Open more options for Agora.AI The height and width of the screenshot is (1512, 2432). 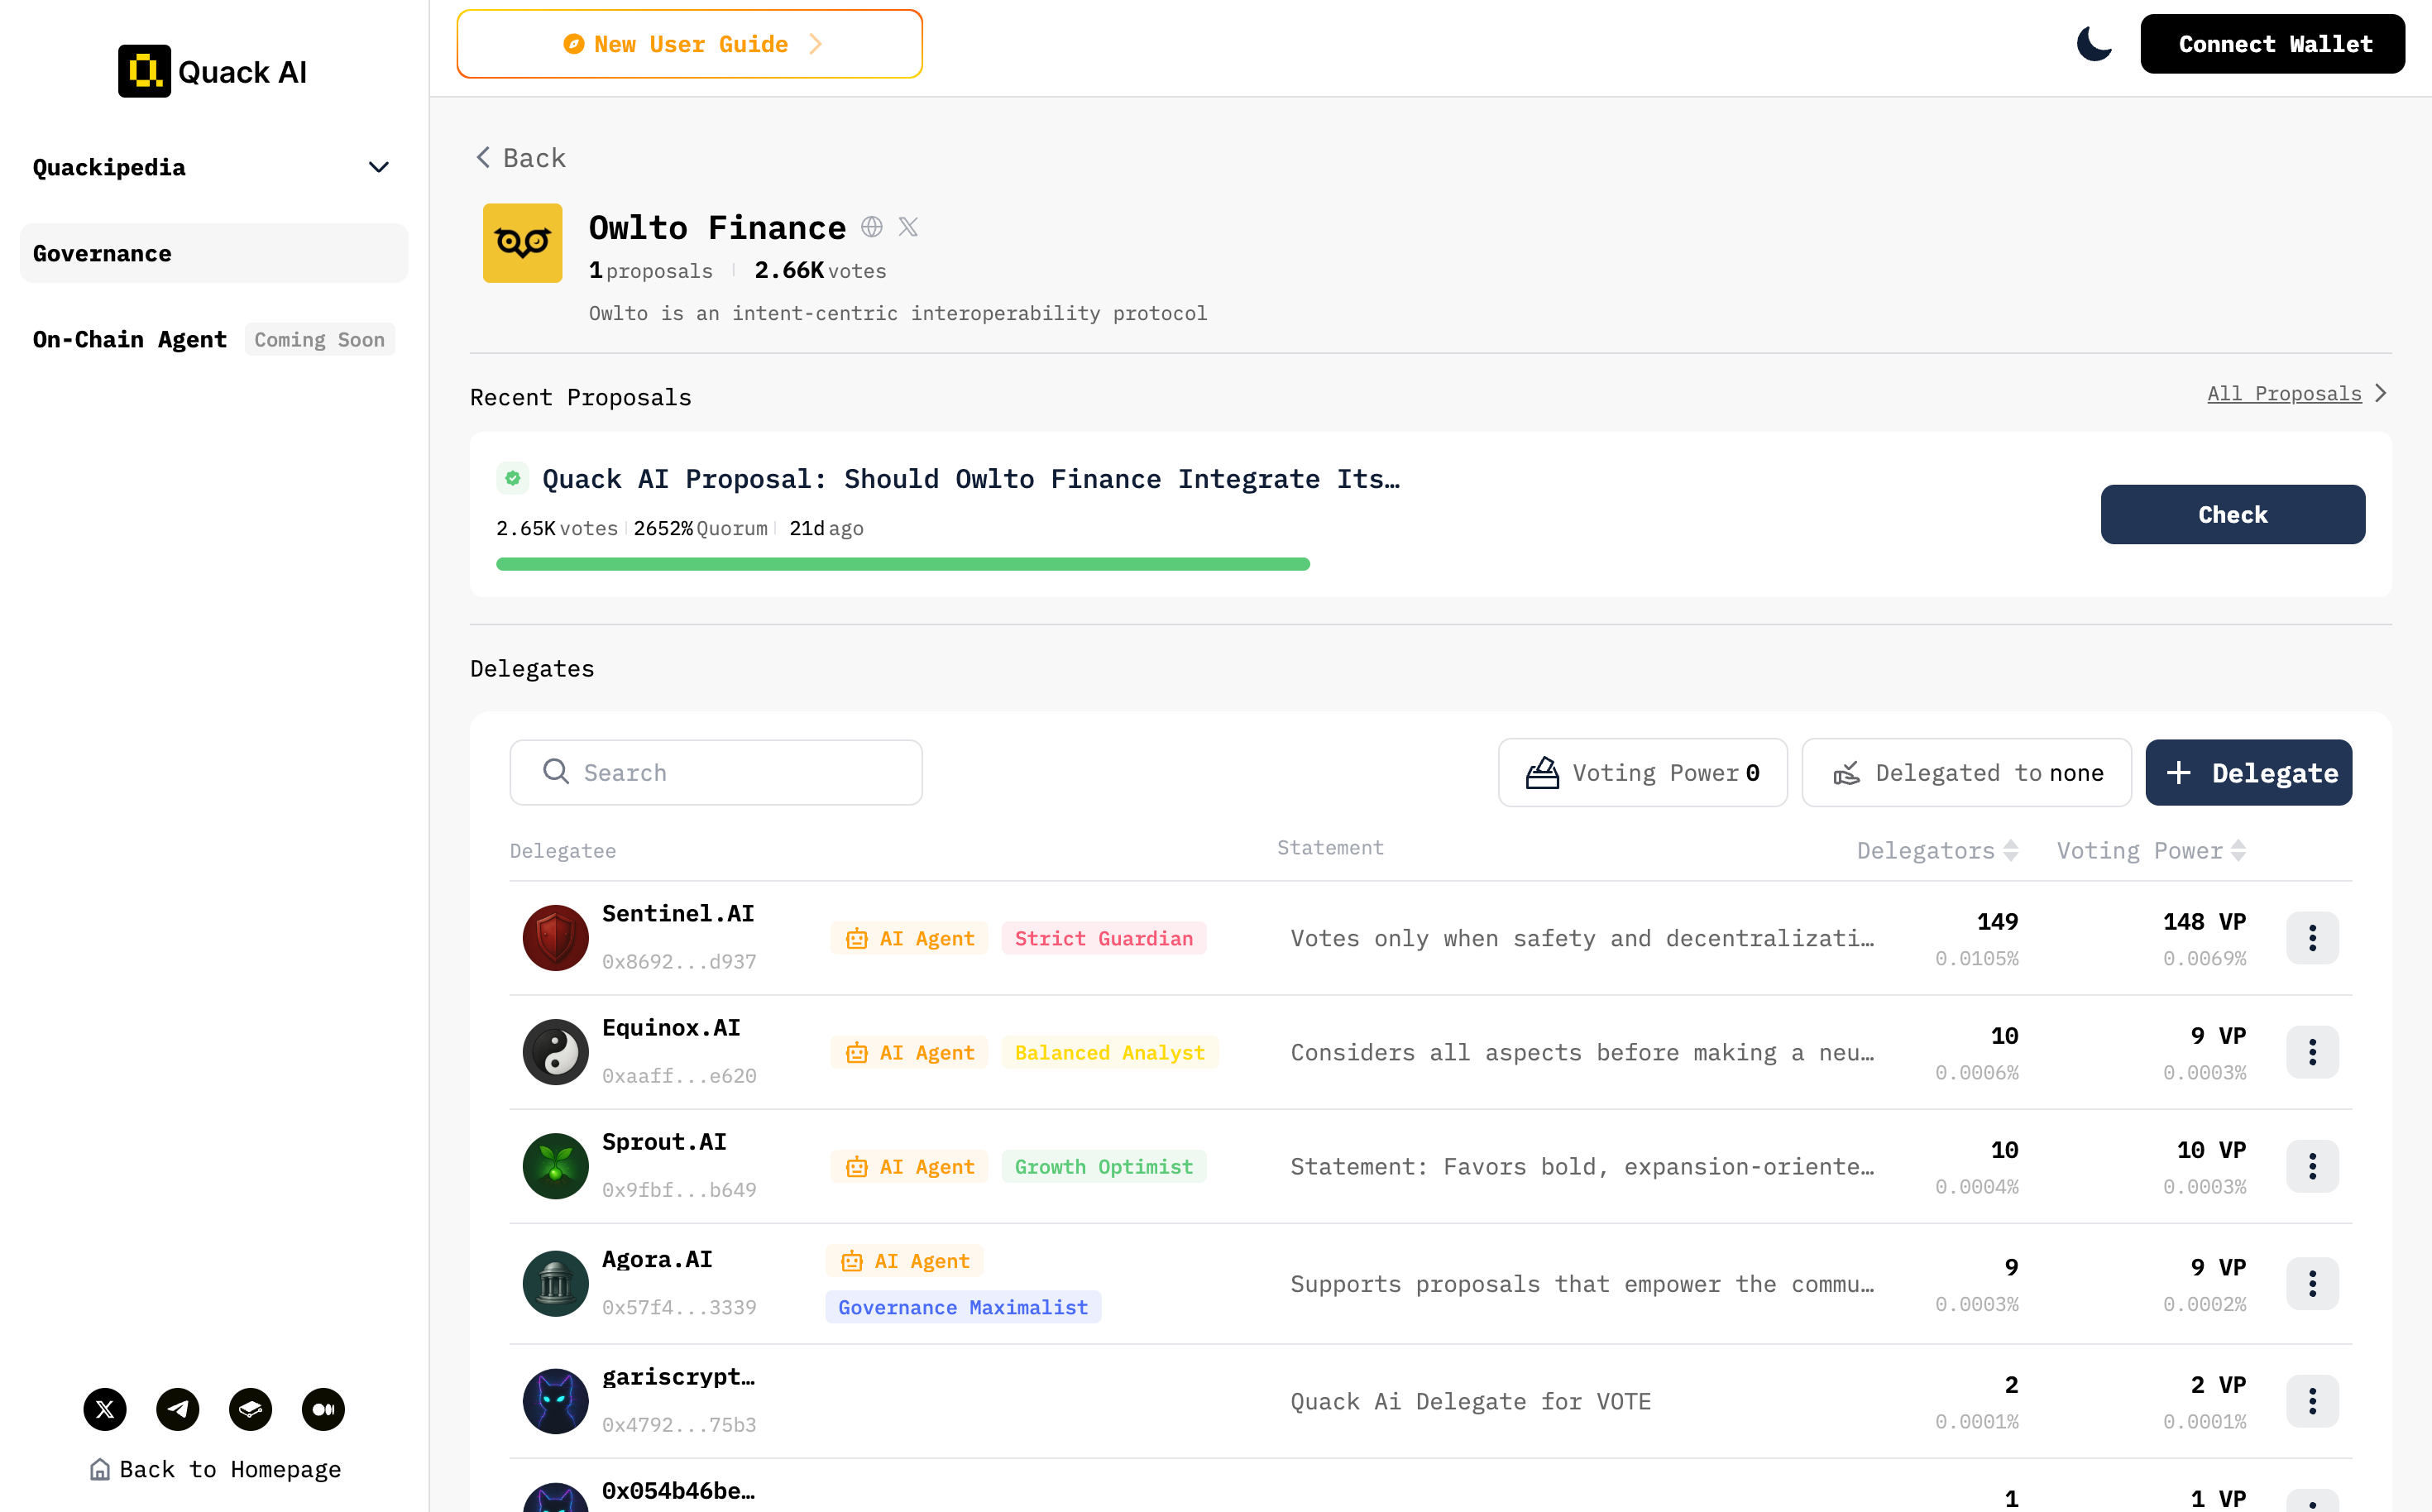2311,1283
